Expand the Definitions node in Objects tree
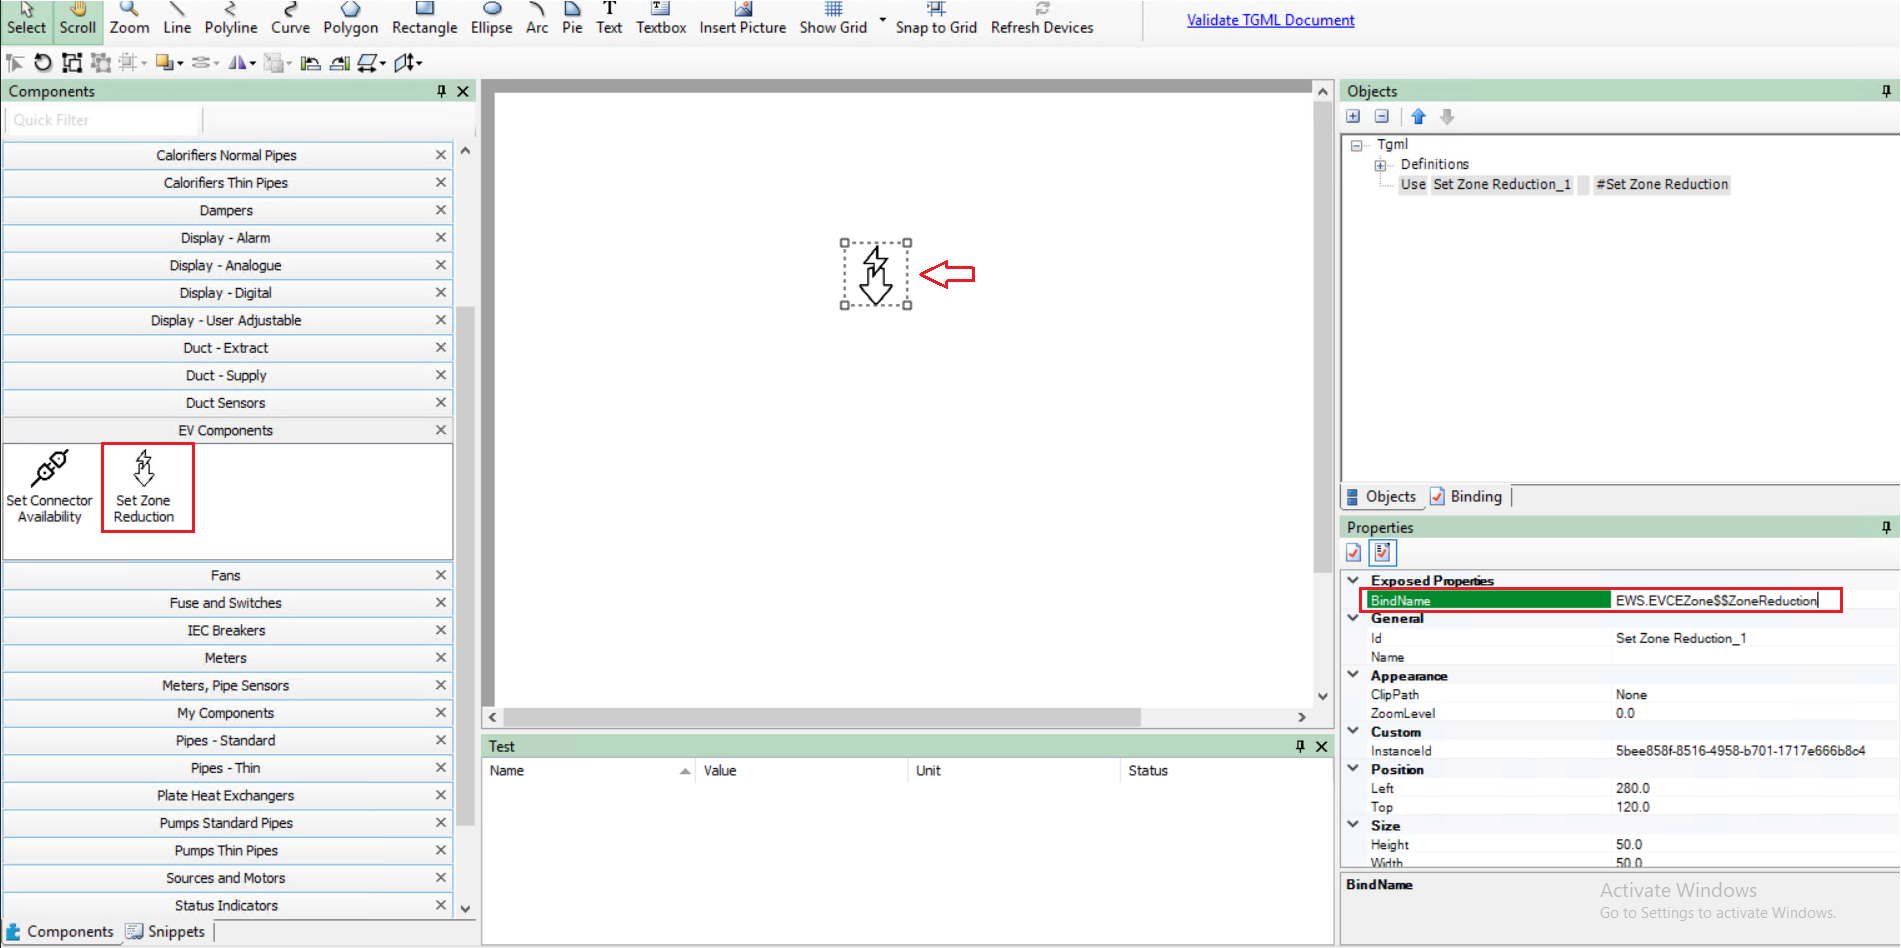Viewport: 1901px width, 948px height. click(1380, 164)
